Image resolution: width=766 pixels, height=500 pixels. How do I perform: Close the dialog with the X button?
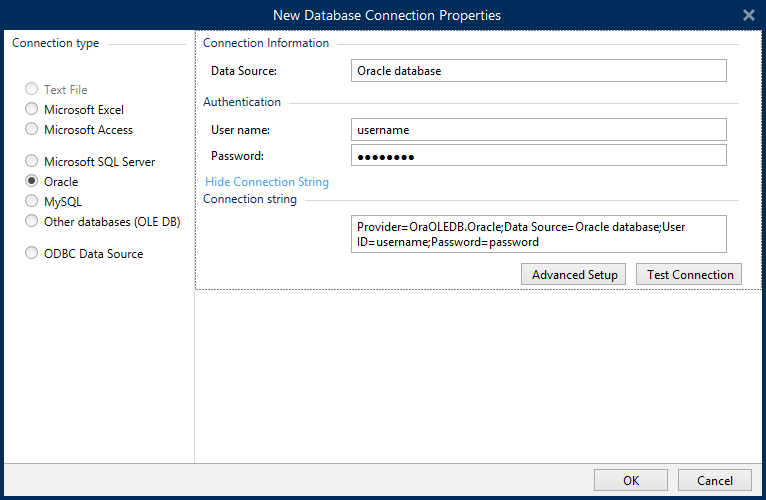tap(748, 15)
